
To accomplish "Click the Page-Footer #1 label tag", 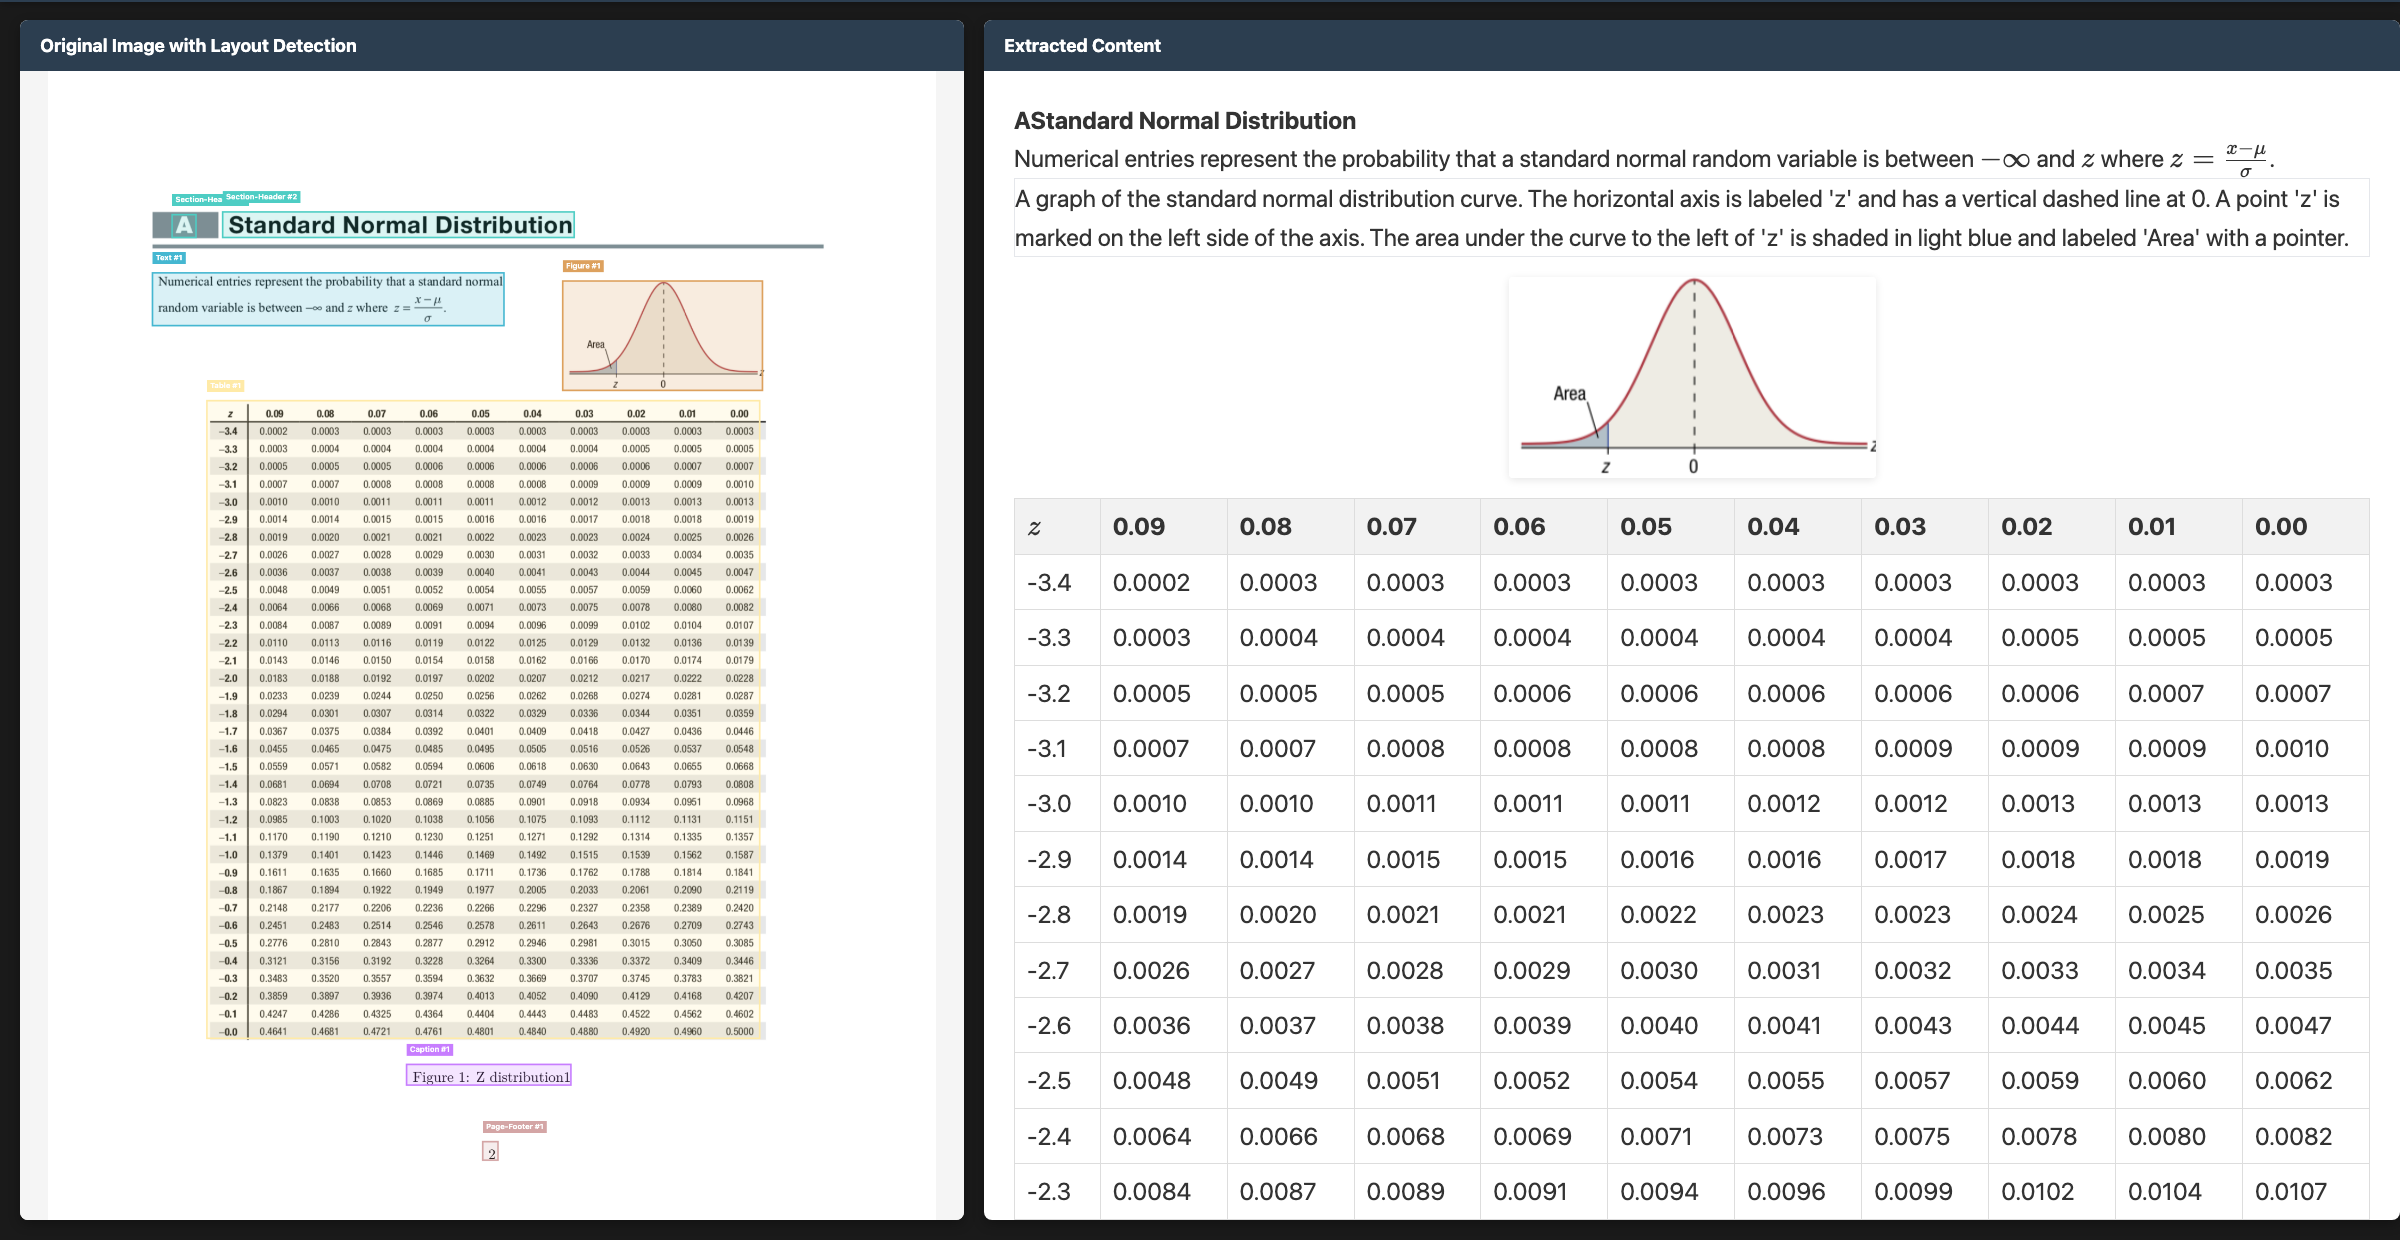I will (515, 1127).
